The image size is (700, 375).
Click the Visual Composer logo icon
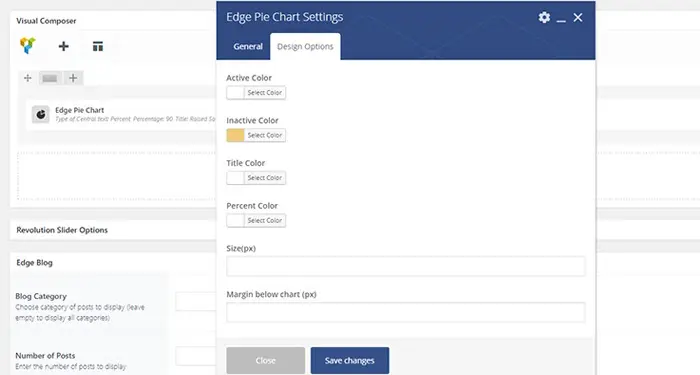coord(28,46)
